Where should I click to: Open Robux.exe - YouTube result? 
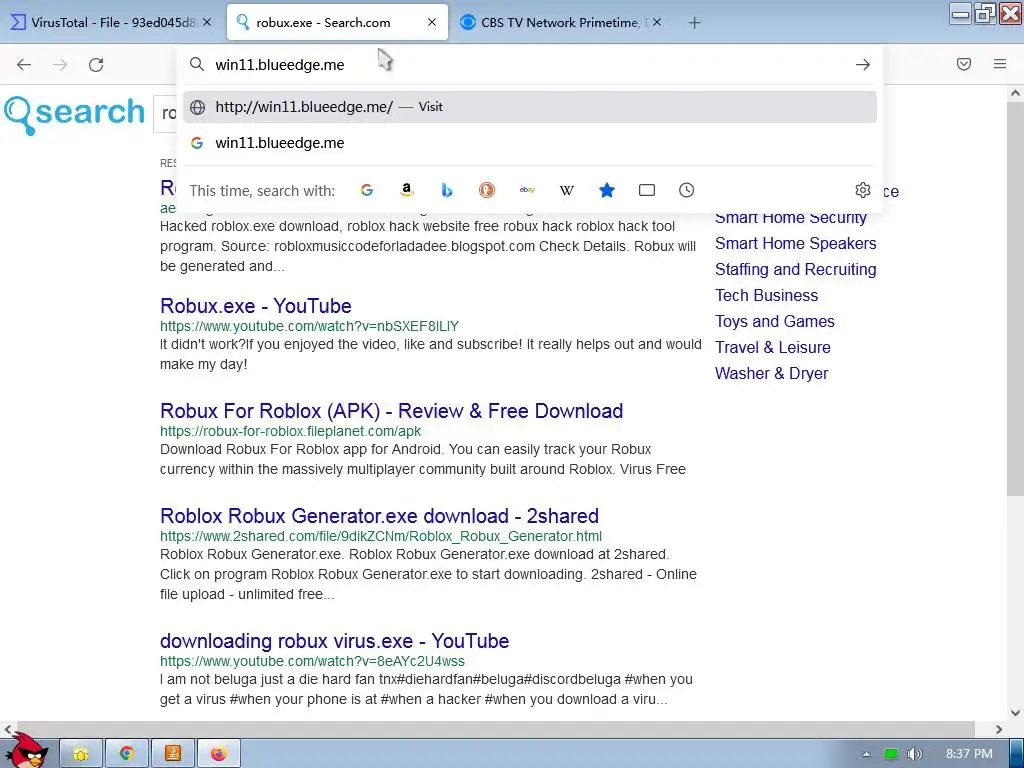[255, 306]
